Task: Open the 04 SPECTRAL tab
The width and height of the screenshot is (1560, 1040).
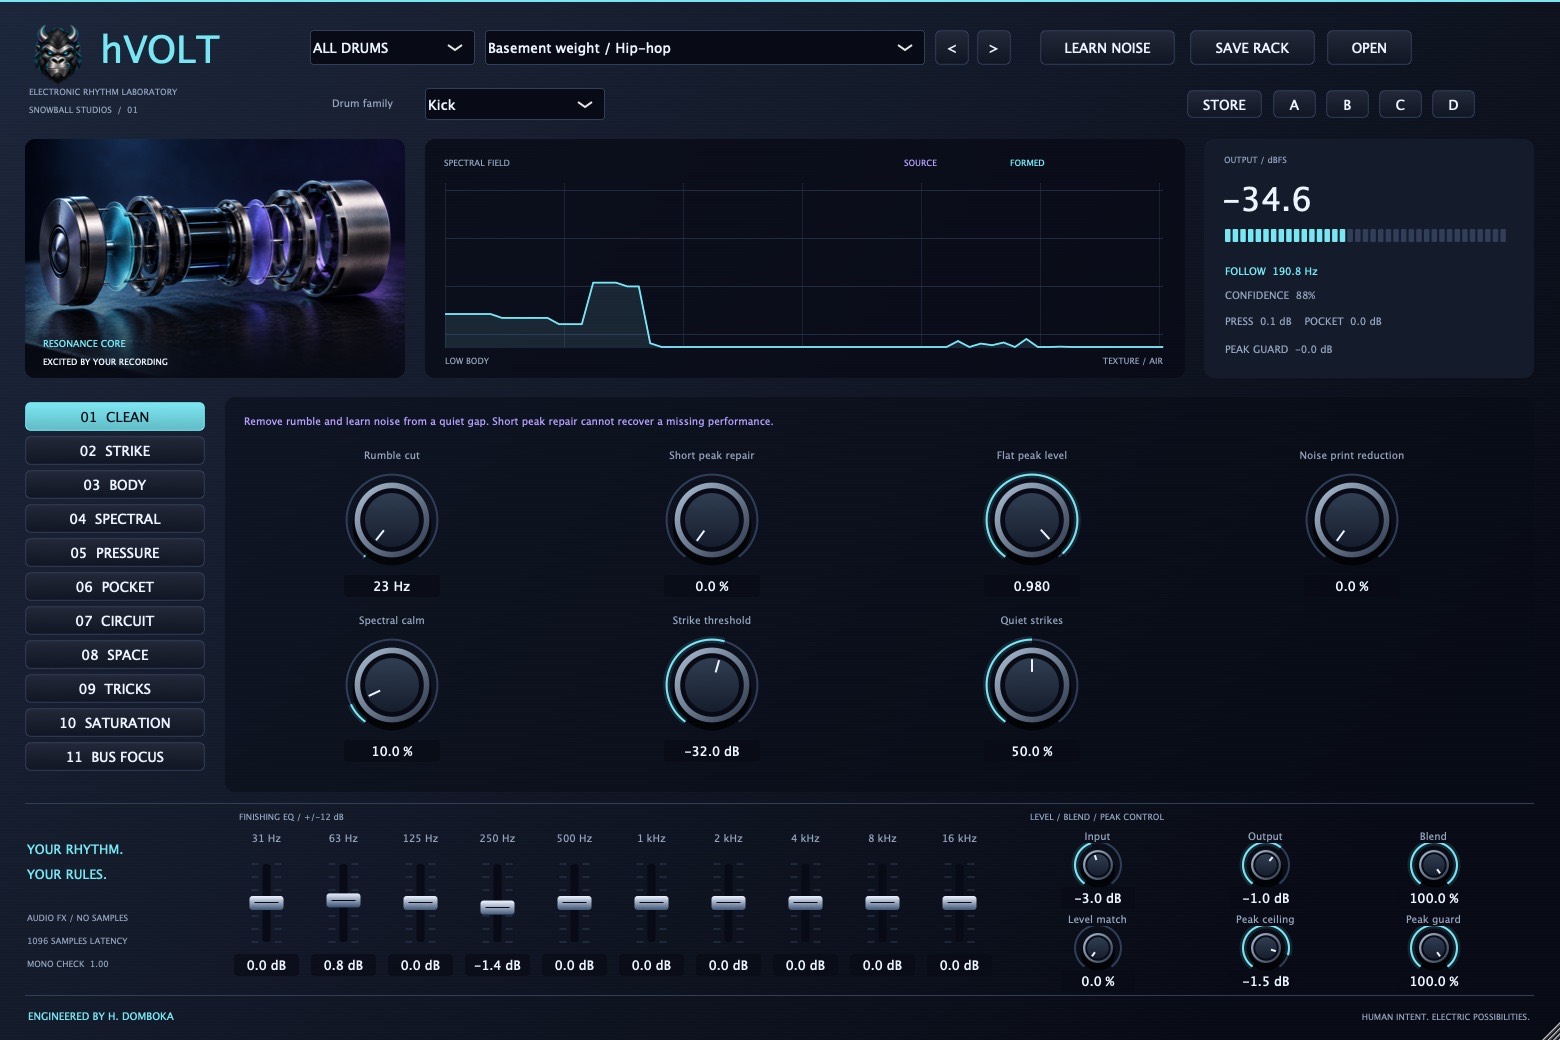Action: click(115, 519)
